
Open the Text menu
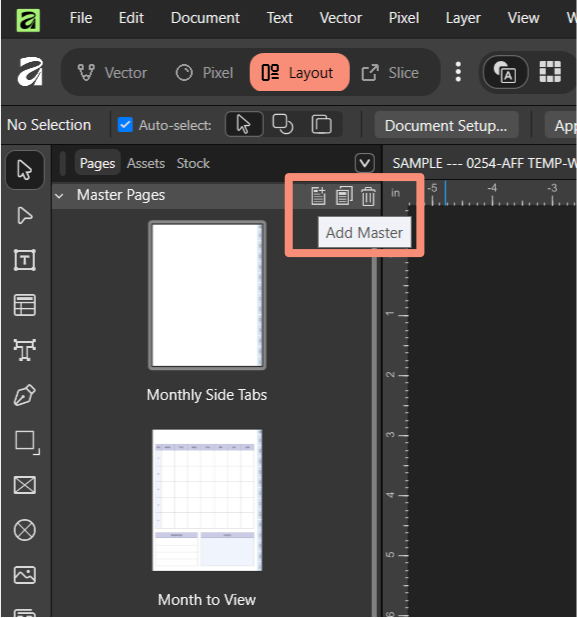pyautogui.click(x=279, y=18)
